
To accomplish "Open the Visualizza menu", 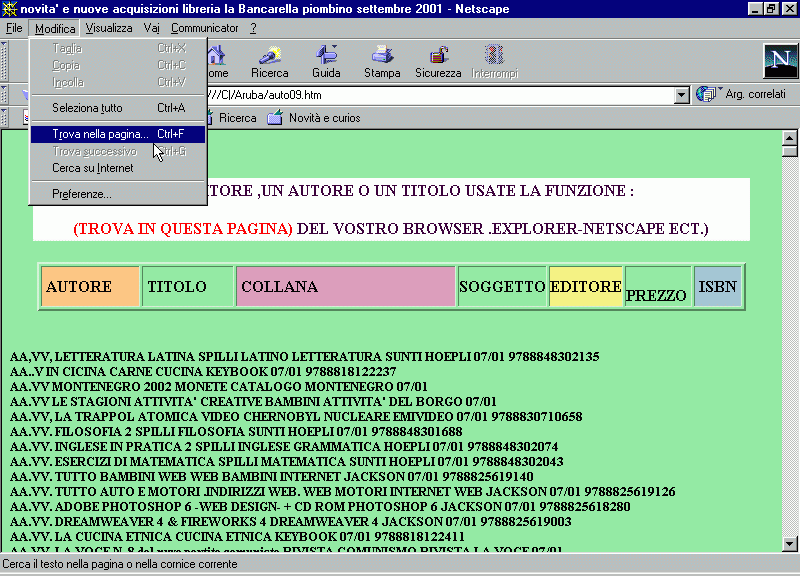I will tap(108, 28).
